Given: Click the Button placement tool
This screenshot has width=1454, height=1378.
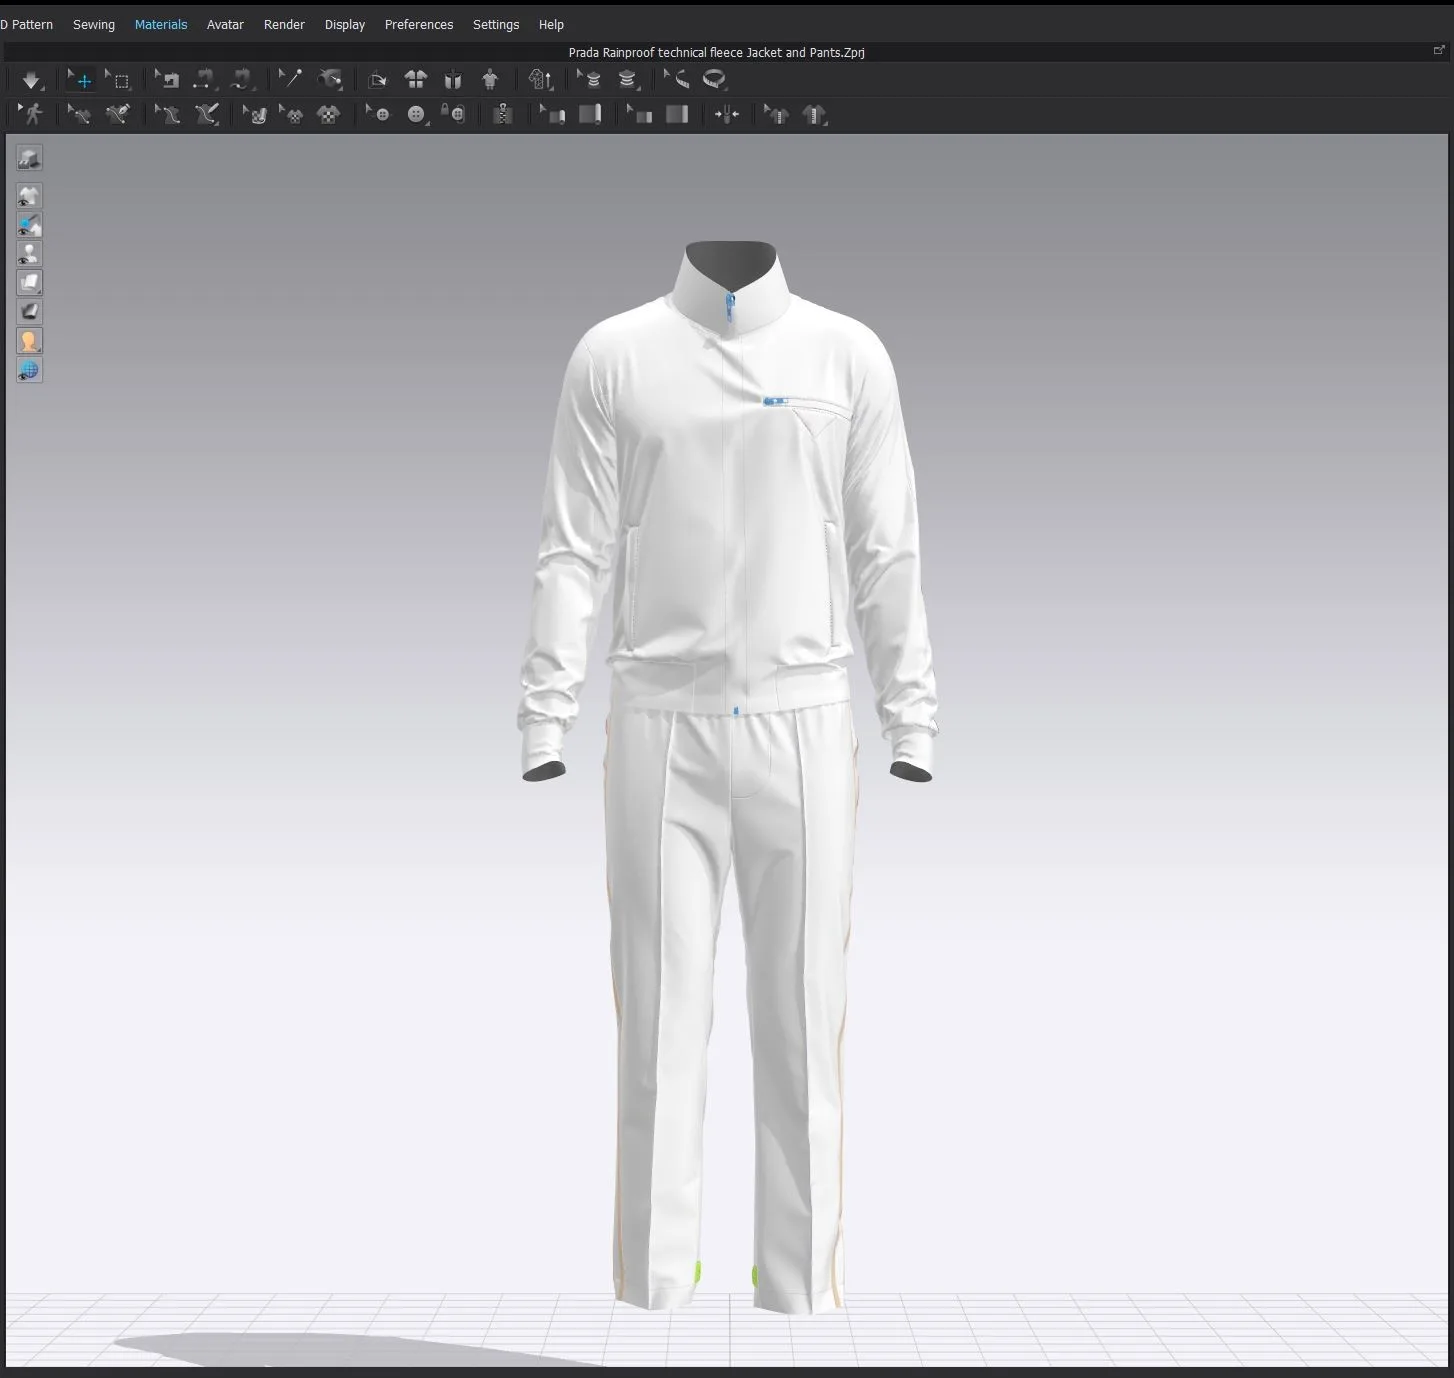Looking at the screenshot, I should pos(416,114).
